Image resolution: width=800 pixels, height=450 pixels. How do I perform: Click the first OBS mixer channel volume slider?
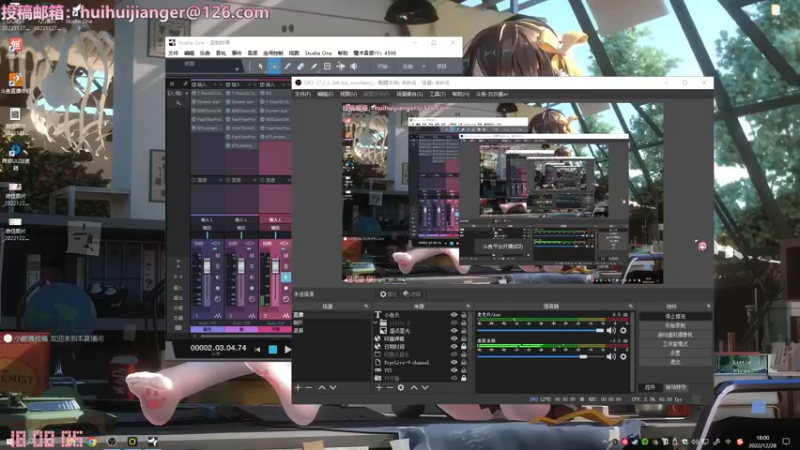541,331
